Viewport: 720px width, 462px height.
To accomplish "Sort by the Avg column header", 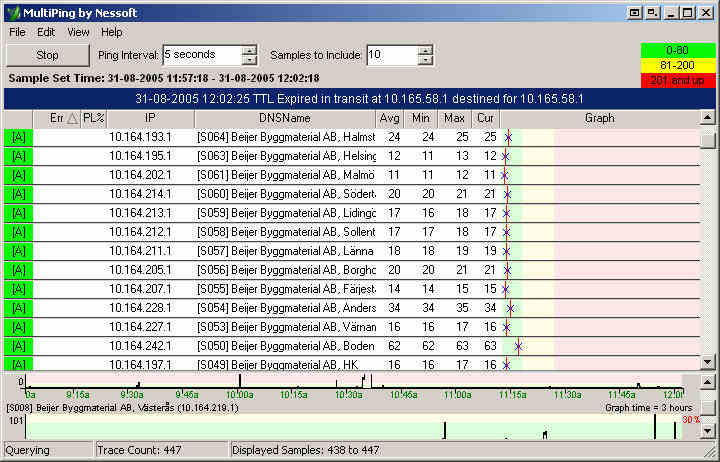I will [389, 118].
